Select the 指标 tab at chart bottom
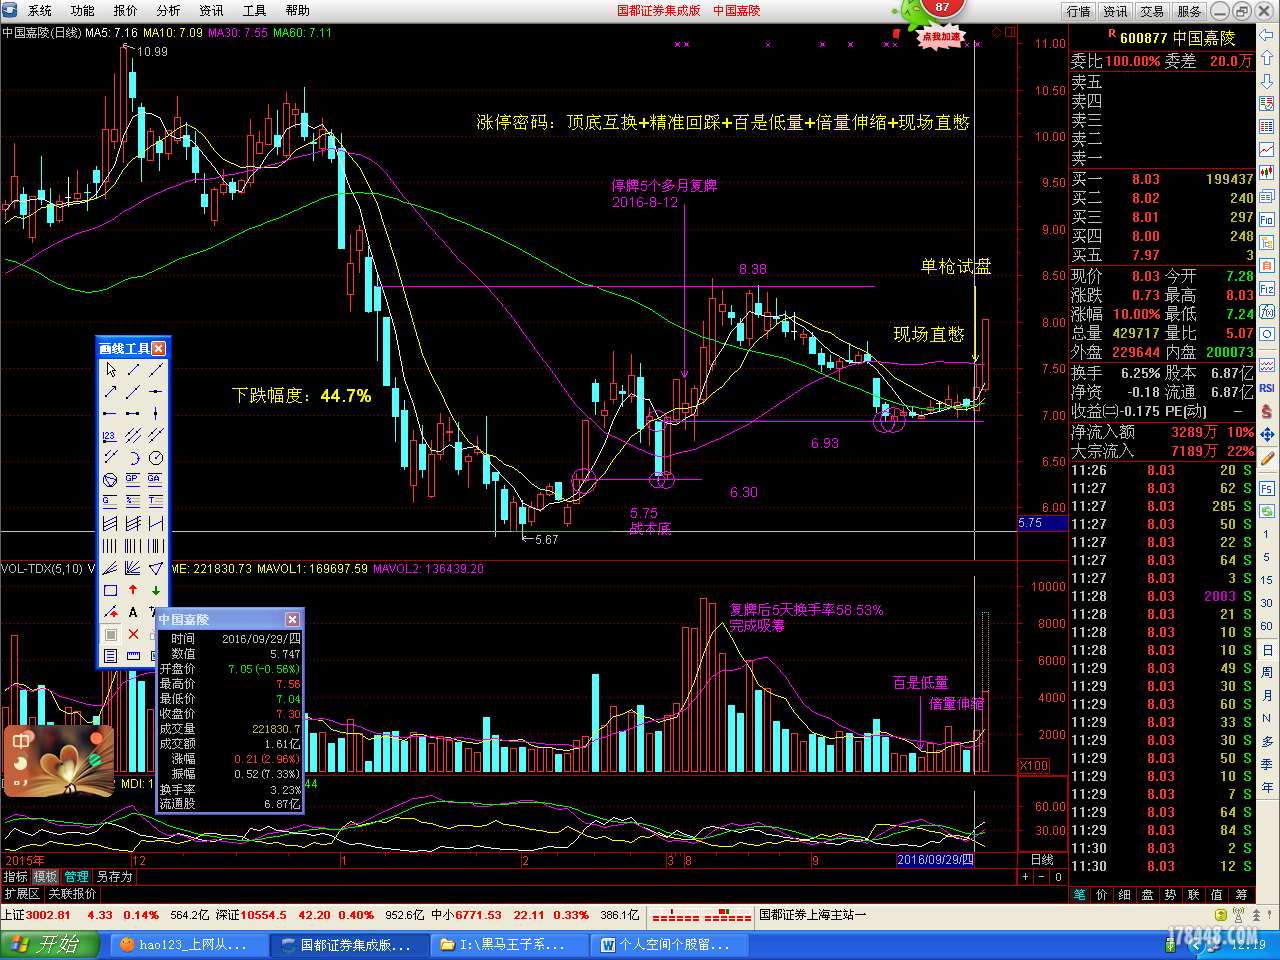Viewport: 1280px width, 960px height. point(15,876)
